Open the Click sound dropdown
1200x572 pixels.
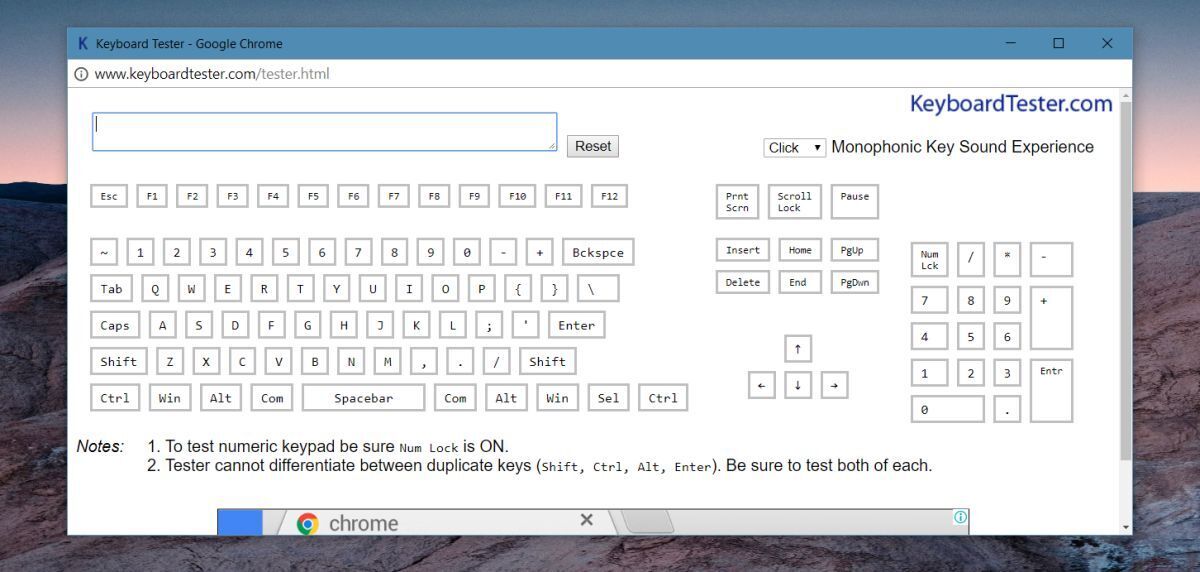point(795,147)
